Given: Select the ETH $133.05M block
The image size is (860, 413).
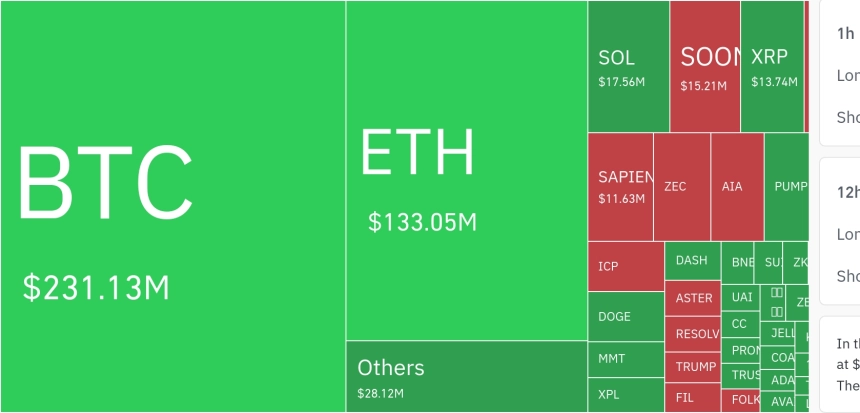Looking at the screenshot, I should (x=466, y=170).
